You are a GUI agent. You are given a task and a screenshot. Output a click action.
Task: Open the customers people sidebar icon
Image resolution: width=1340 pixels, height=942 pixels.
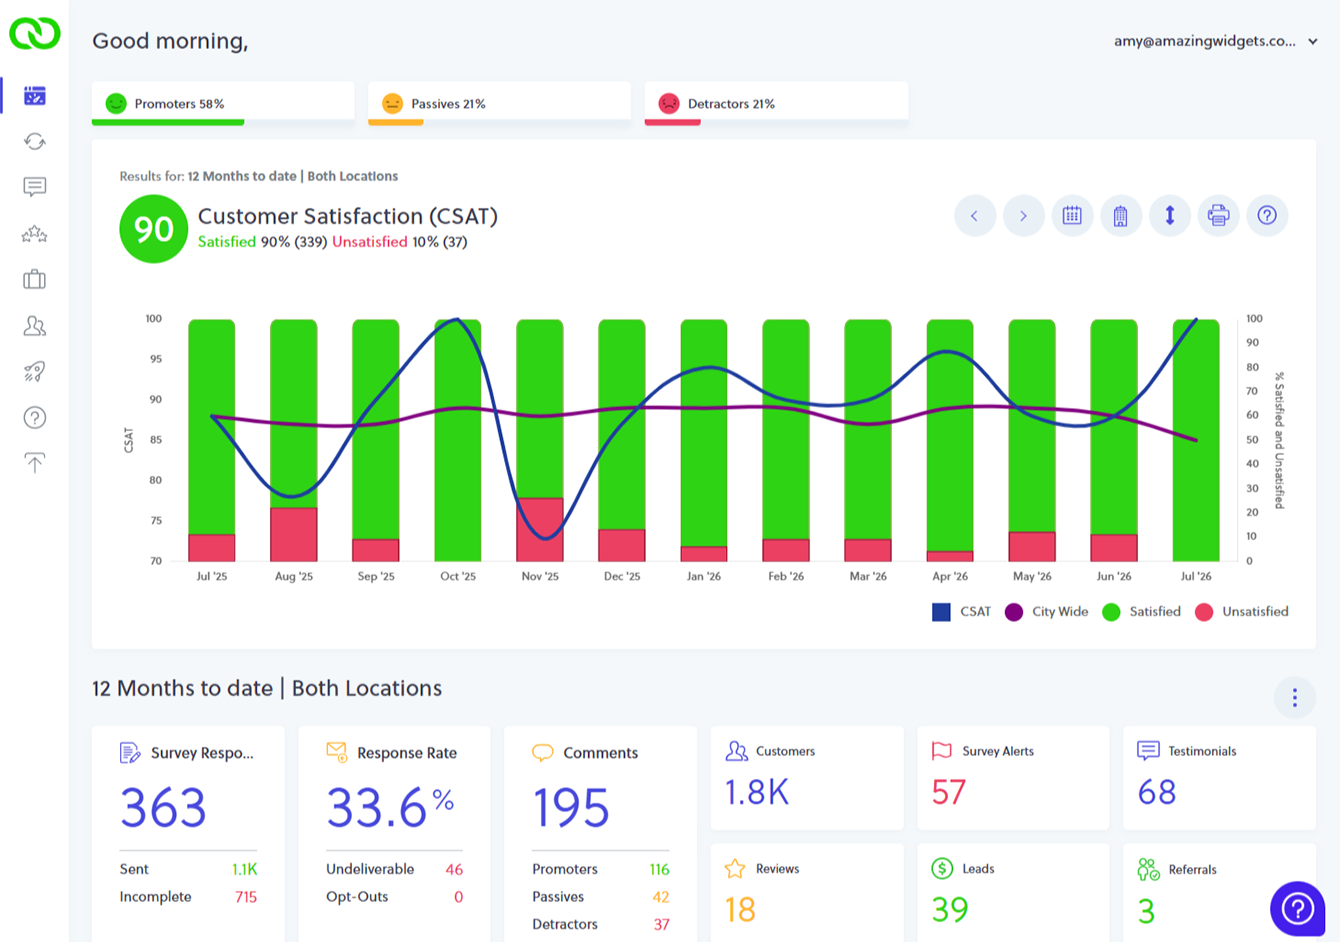(x=35, y=326)
